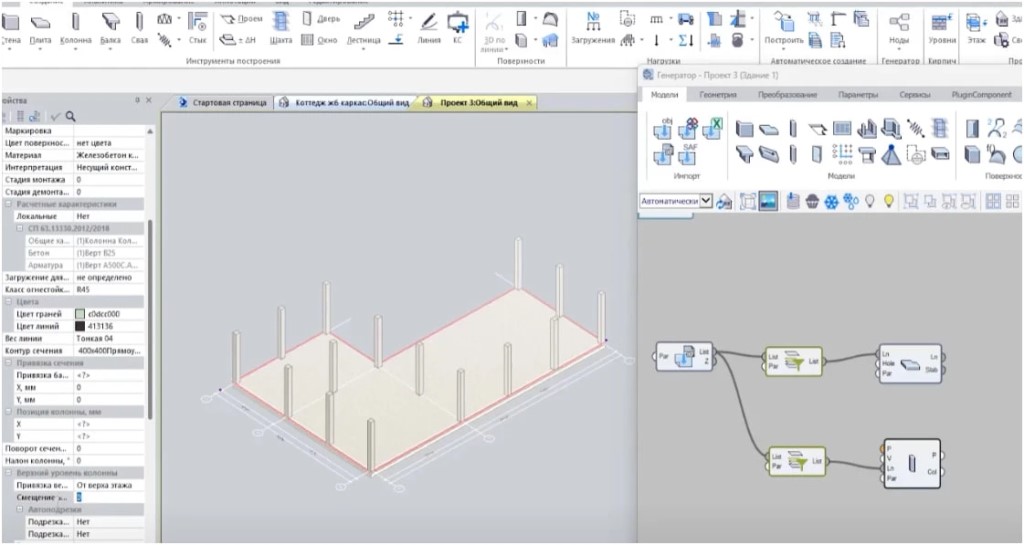Screen dimensions: 1024x545
Task: Click the Материал value Железобетон
Action: (x=108, y=155)
